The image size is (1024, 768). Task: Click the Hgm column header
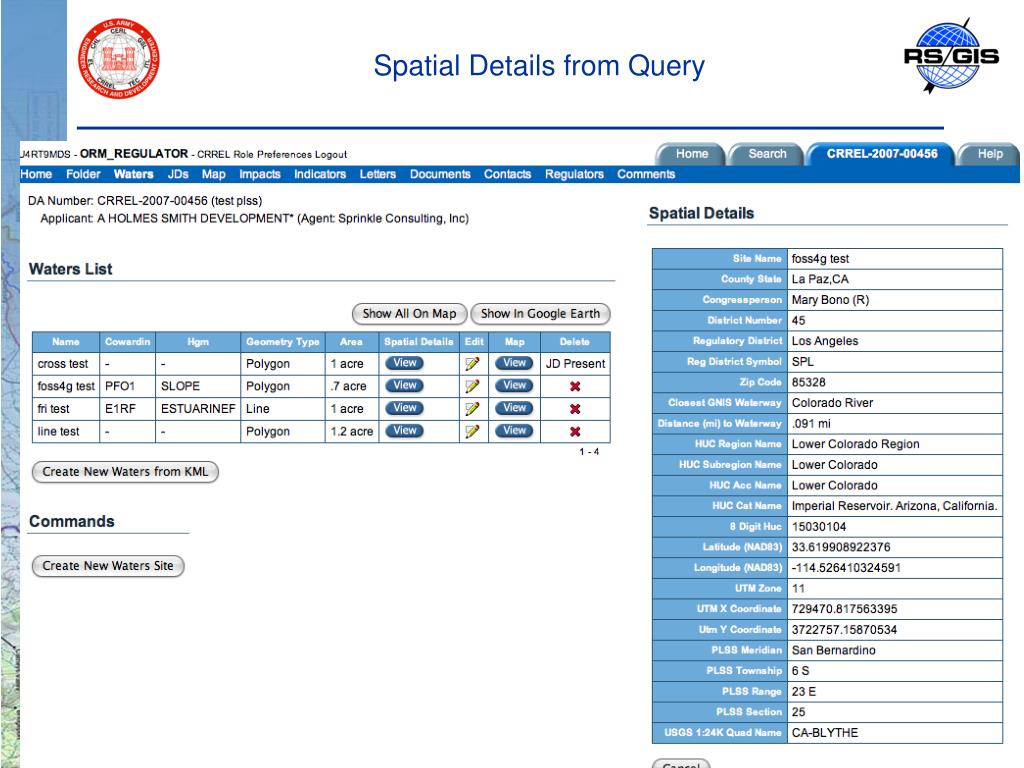198,342
